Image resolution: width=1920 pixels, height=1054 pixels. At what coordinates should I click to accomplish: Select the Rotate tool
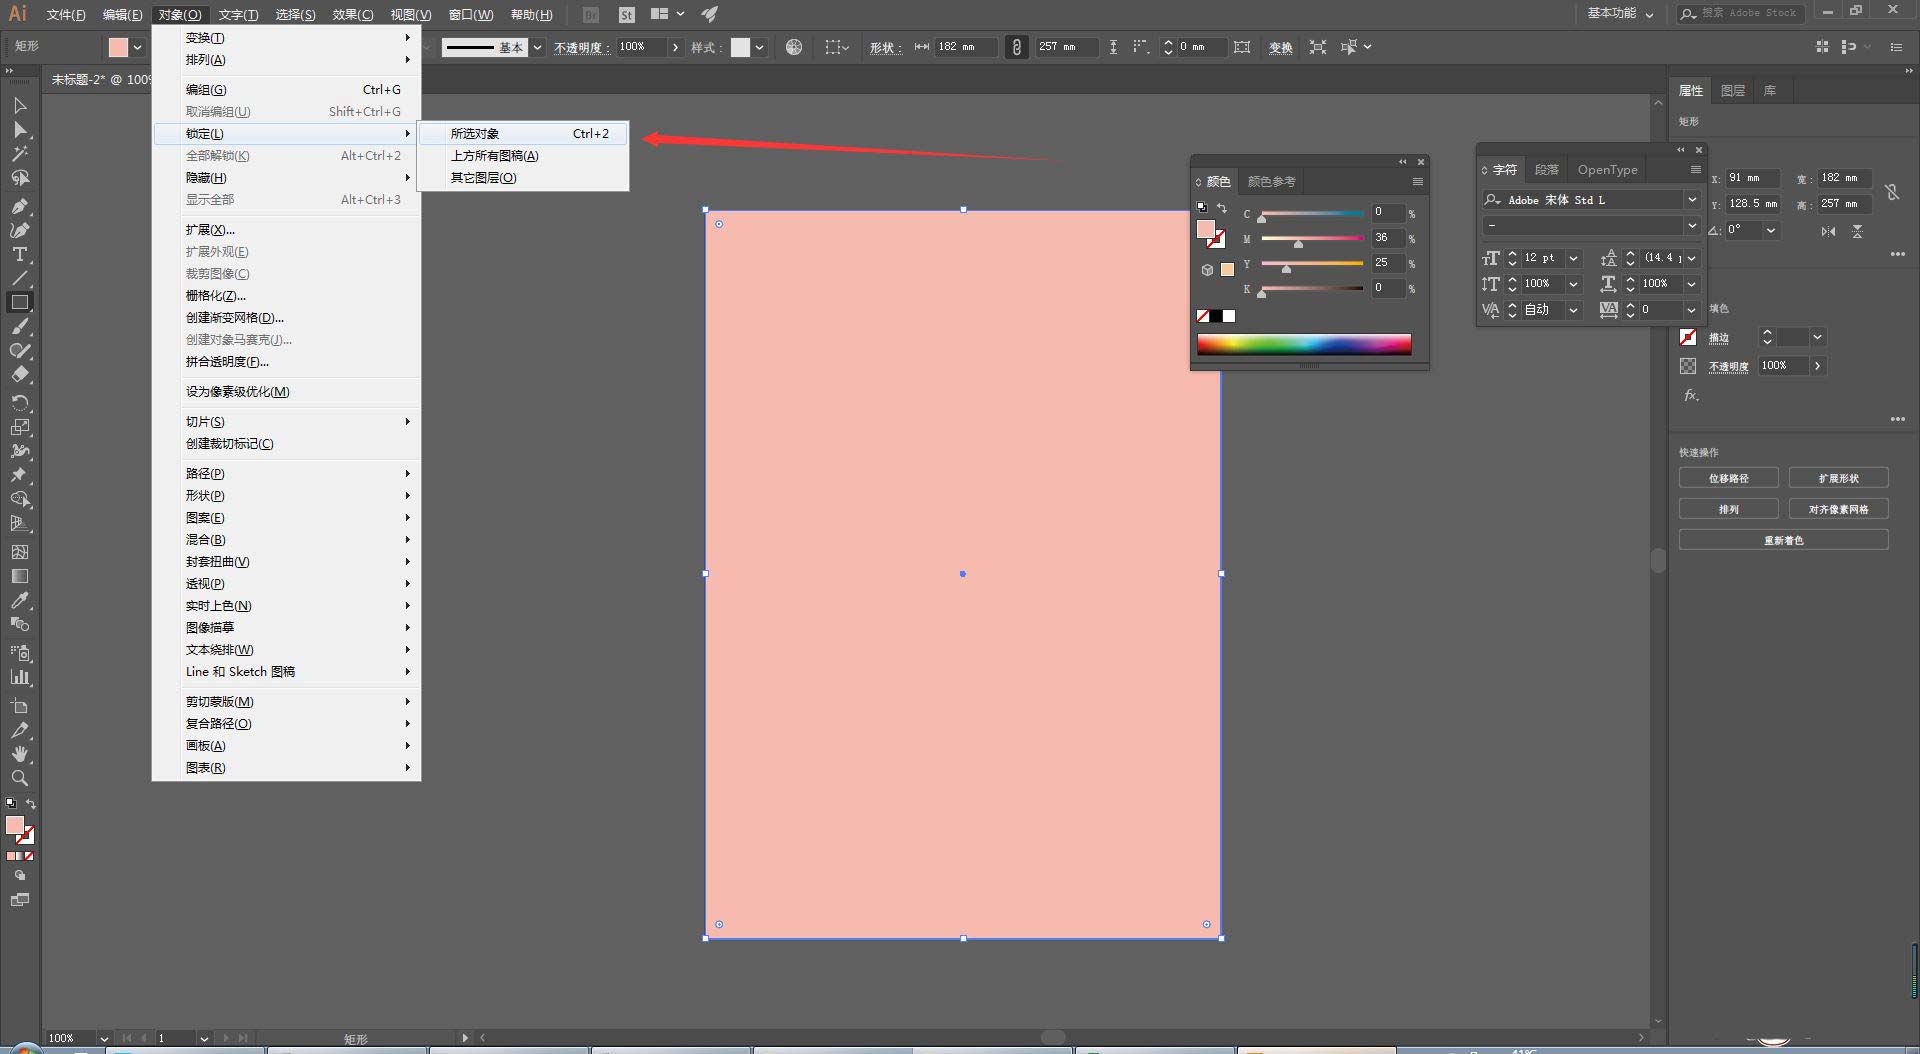[19, 402]
